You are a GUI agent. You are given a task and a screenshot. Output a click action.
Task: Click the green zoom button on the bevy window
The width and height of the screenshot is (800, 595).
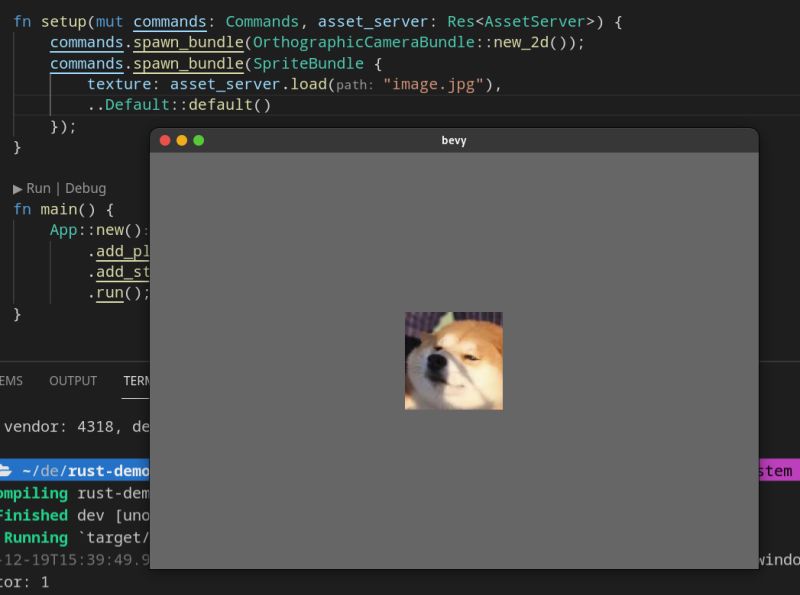[x=198, y=141]
